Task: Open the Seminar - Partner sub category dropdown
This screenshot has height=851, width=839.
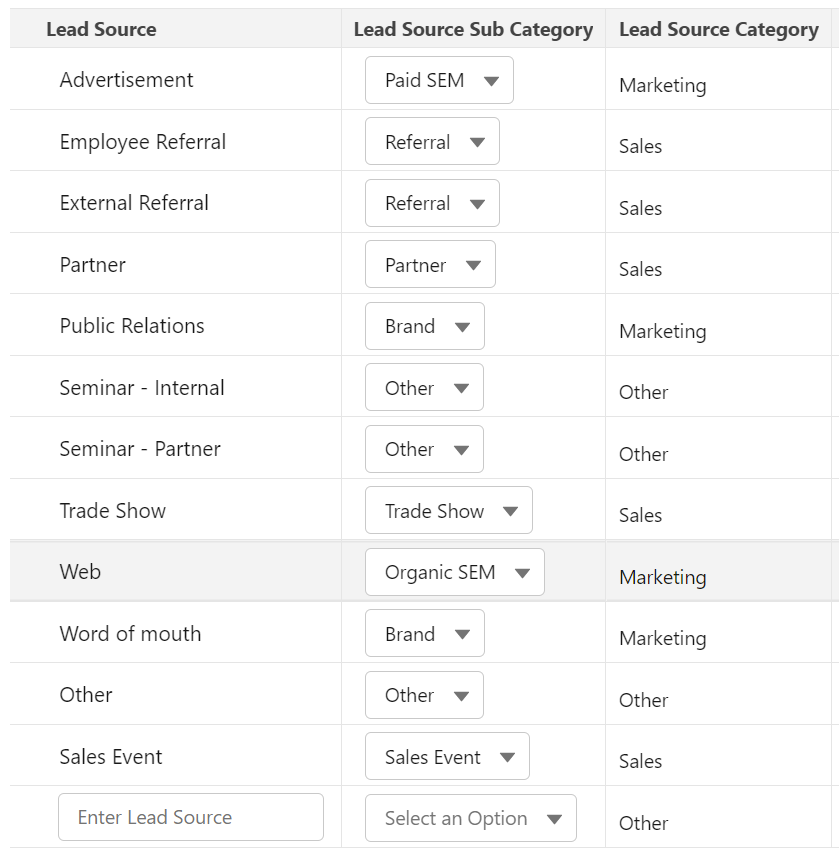Action: [424, 450]
